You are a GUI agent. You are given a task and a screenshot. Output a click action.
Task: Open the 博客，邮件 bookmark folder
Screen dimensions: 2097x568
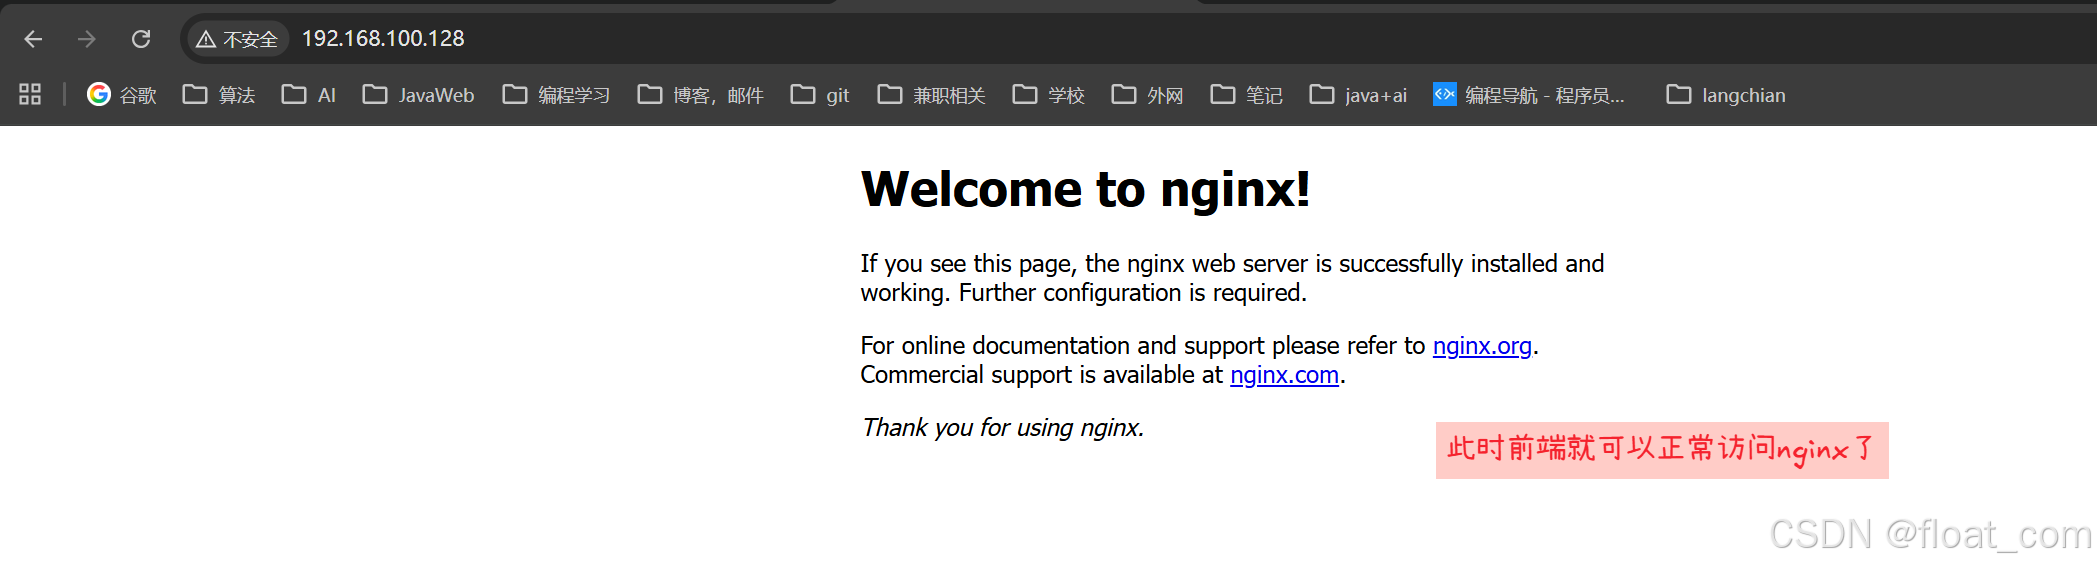pyautogui.click(x=701, y=95)
